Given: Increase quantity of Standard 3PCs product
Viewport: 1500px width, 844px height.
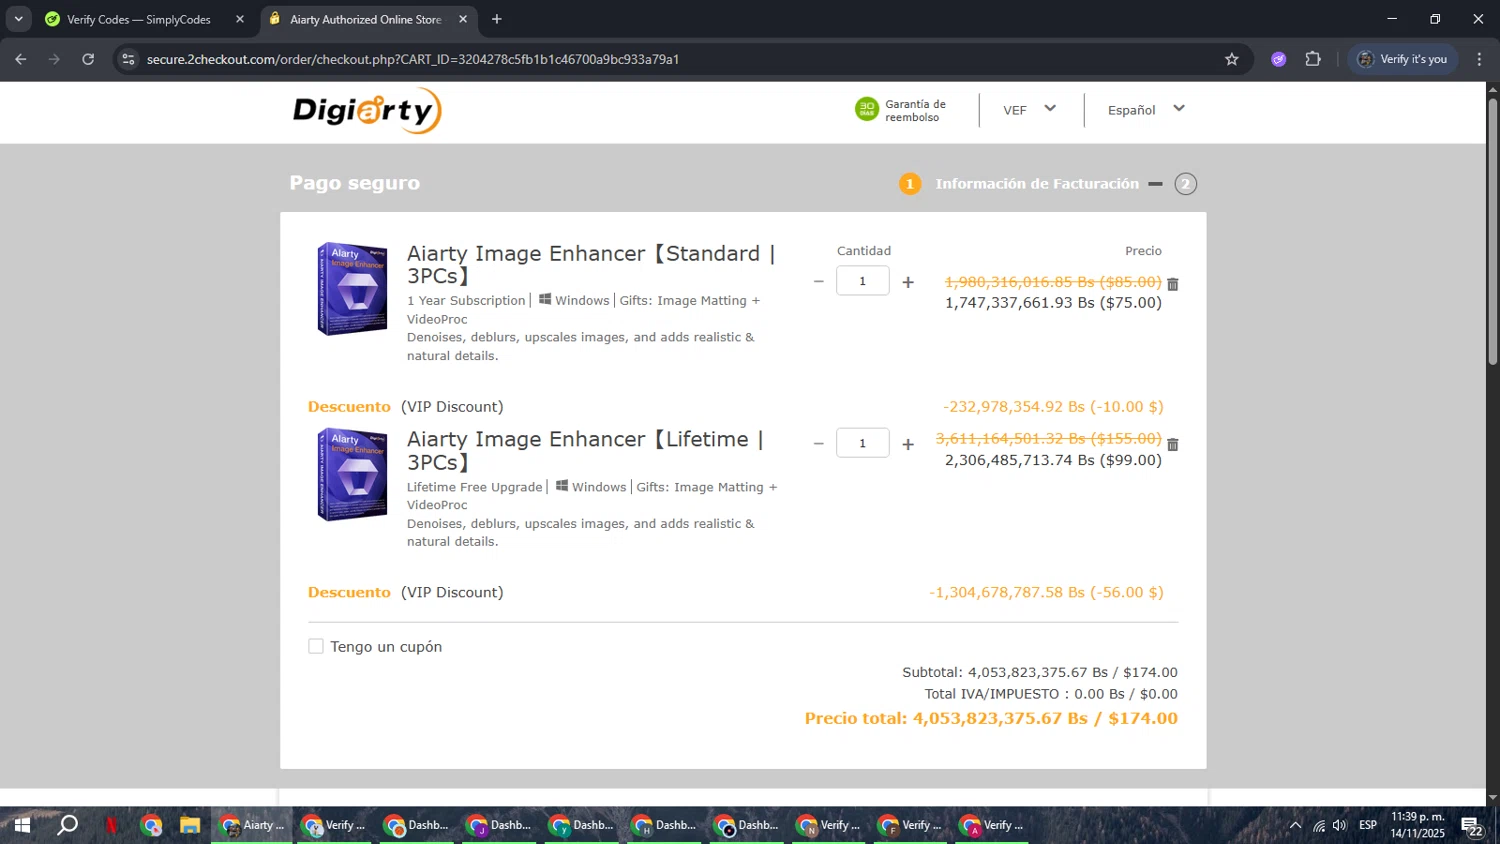Looking at the screenshot, I should click(908, 282).
